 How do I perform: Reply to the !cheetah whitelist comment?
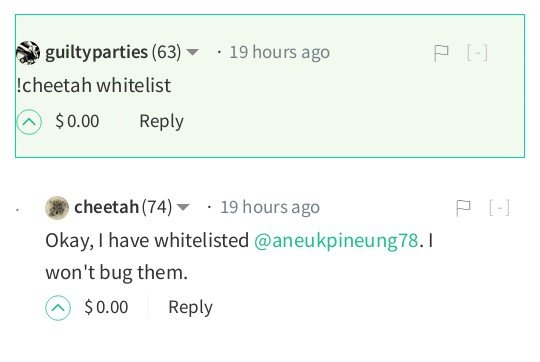pyautogui.click(x=162, y=122)
